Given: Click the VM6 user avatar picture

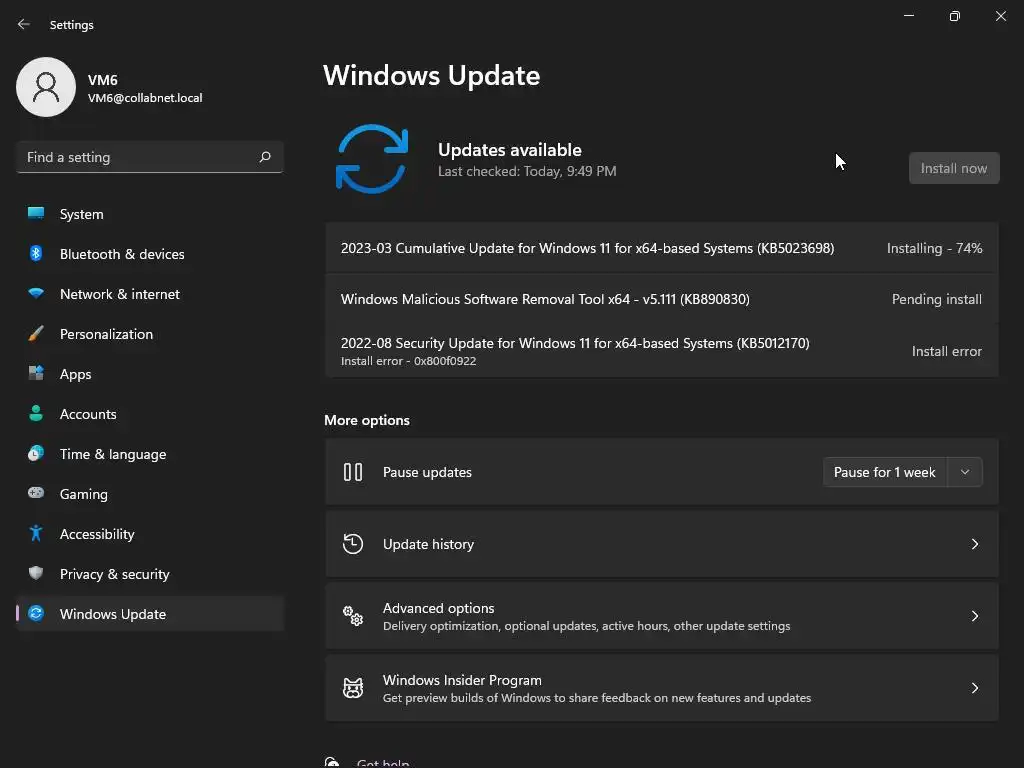Looking at the screenshot, I should [x=46, y=87].
